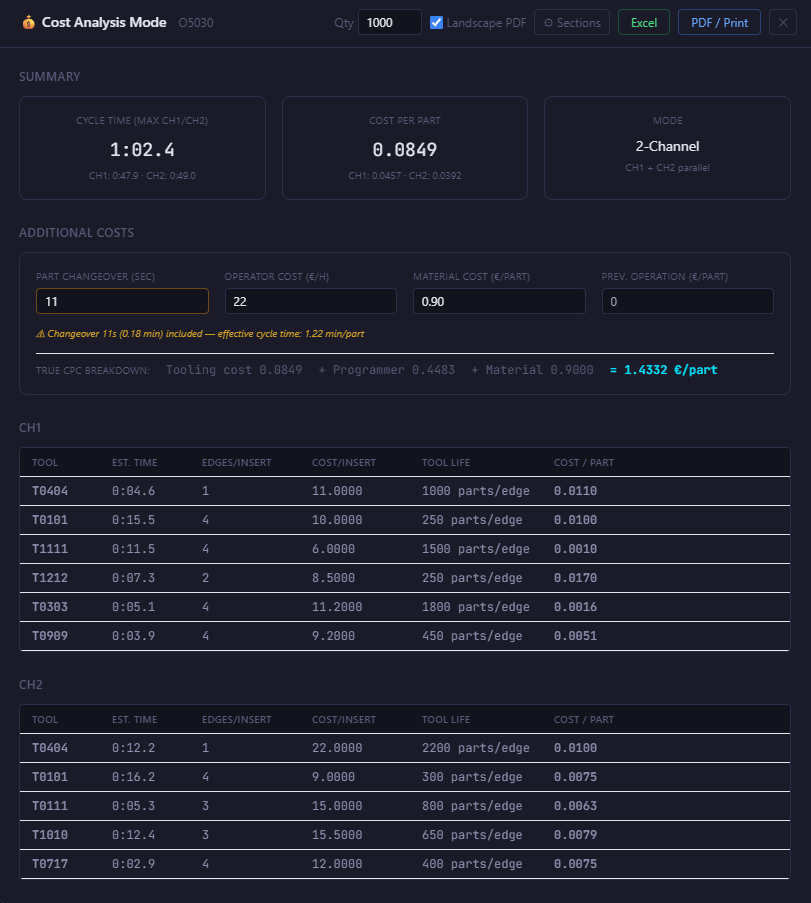Select T0909 tool row in CH1
The height and width of the screenshot is (903, 811).
404,636
